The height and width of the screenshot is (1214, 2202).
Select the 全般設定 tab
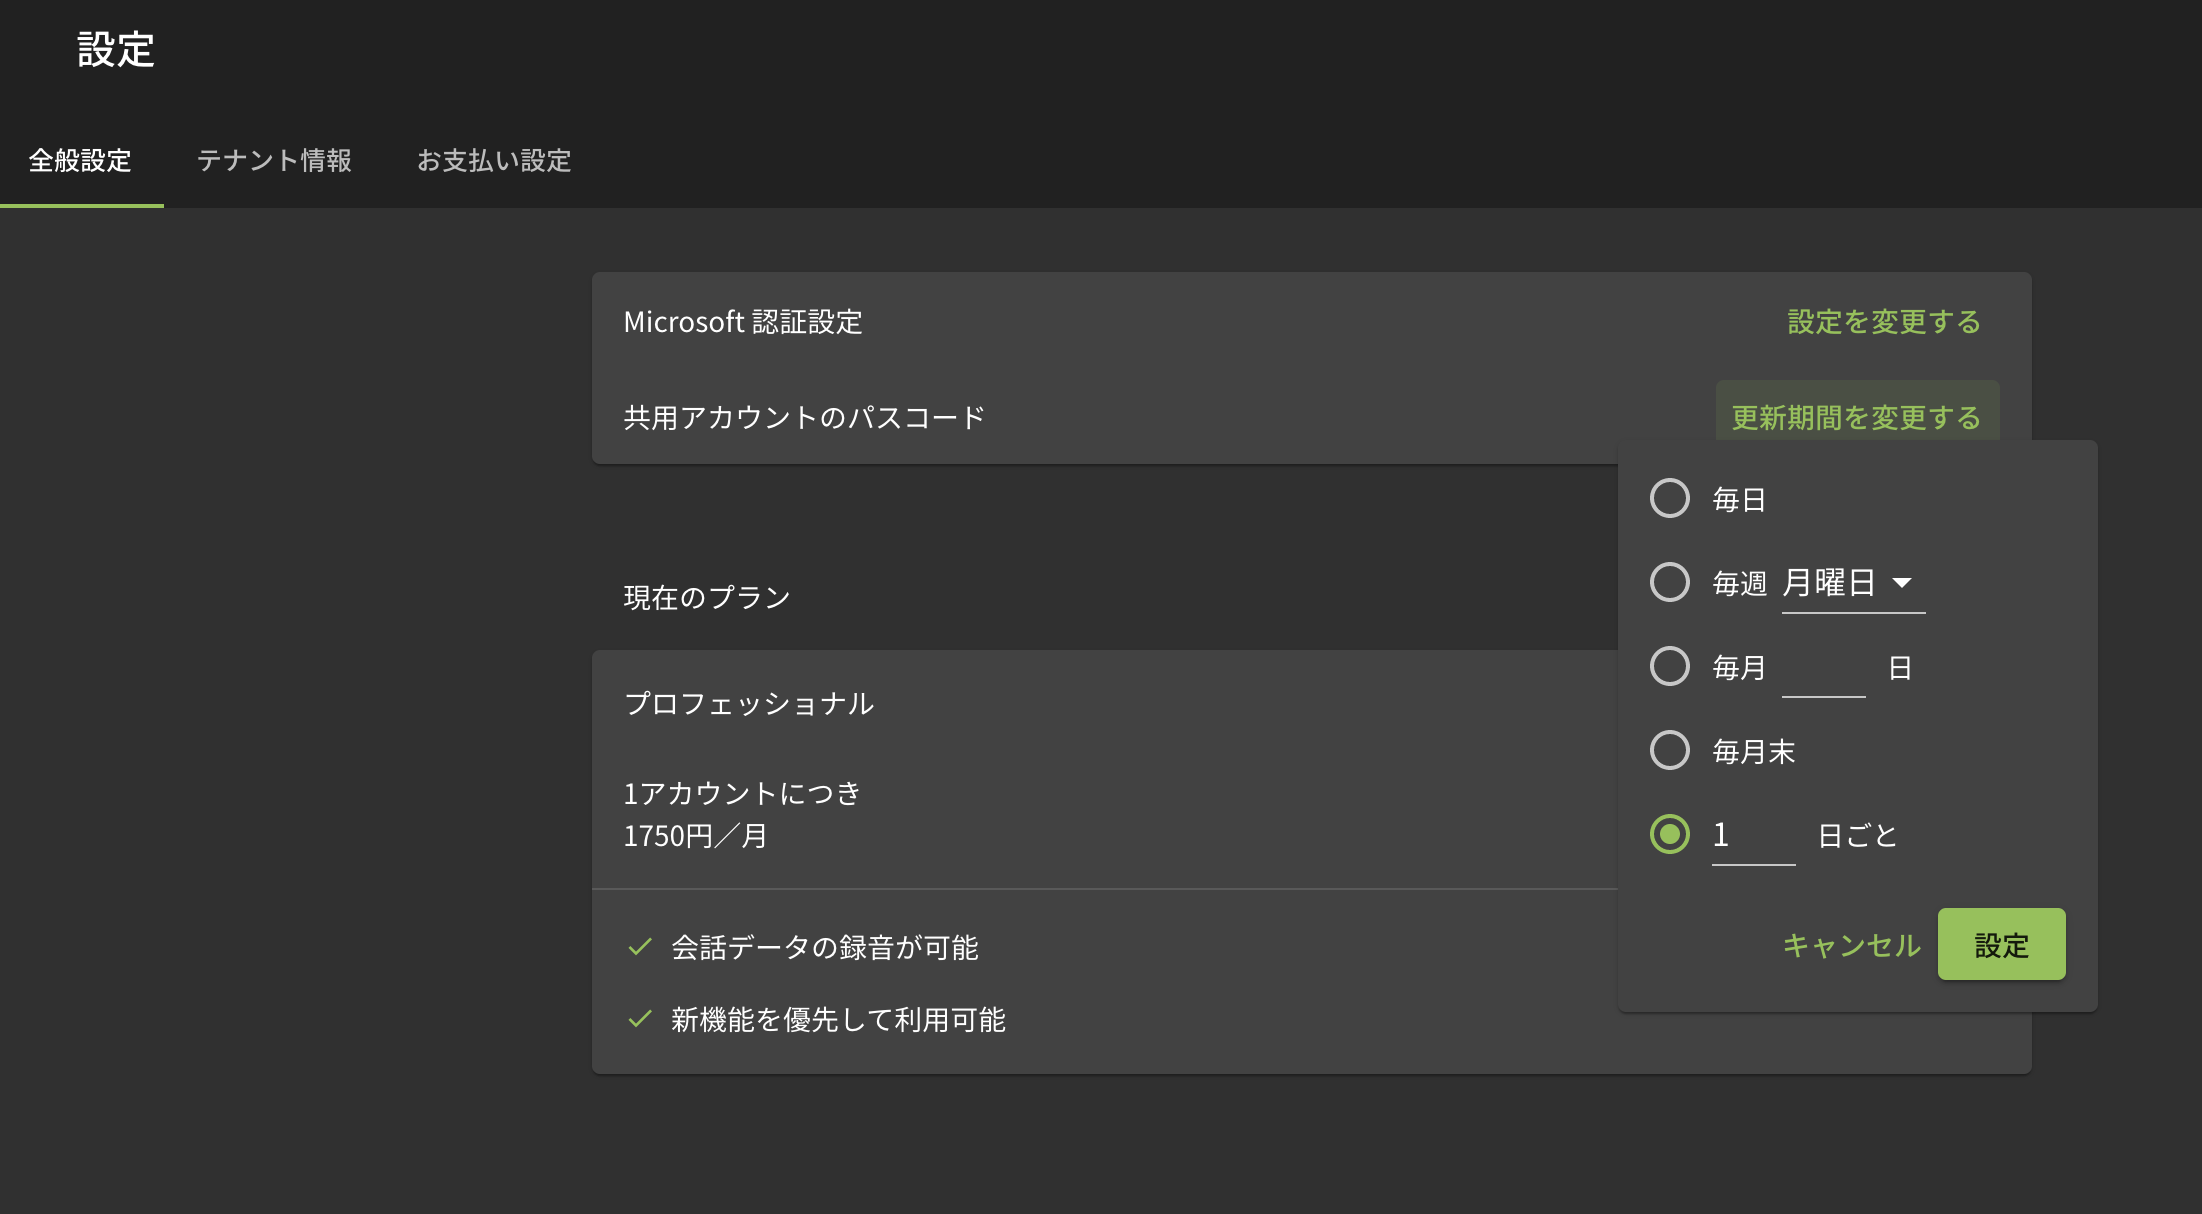(80, 160)
